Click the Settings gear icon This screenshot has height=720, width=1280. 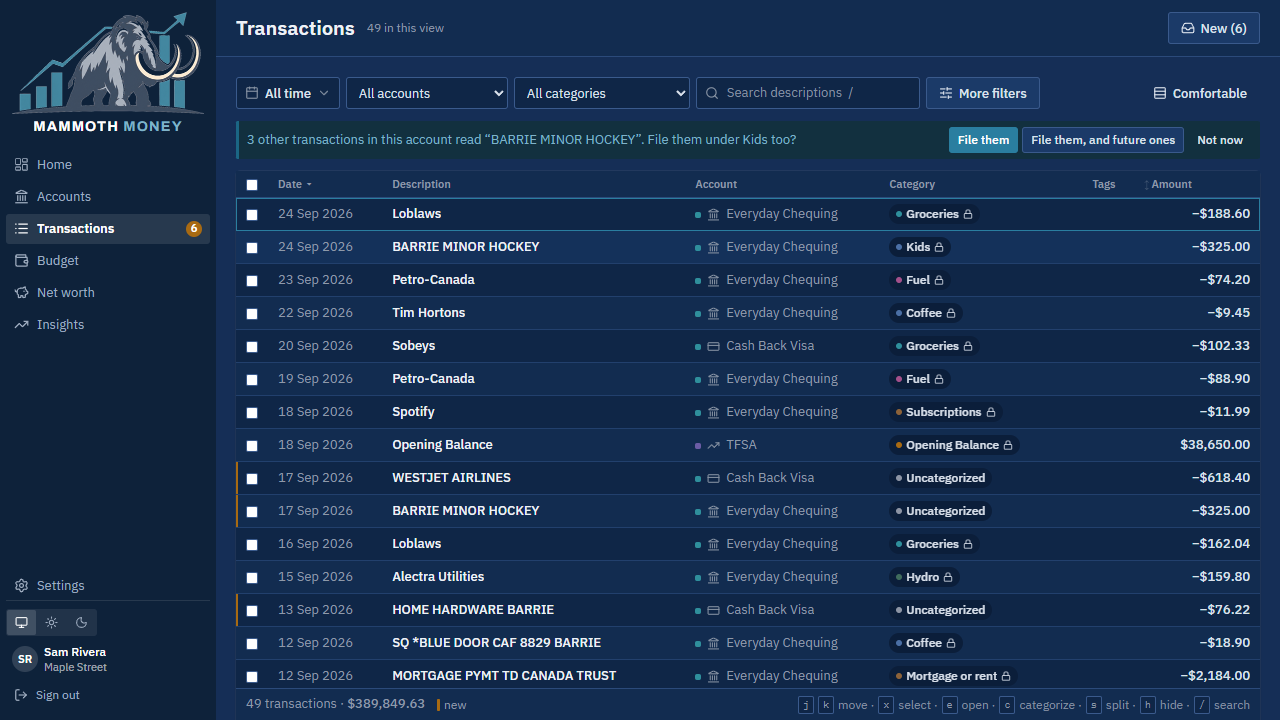22,586
